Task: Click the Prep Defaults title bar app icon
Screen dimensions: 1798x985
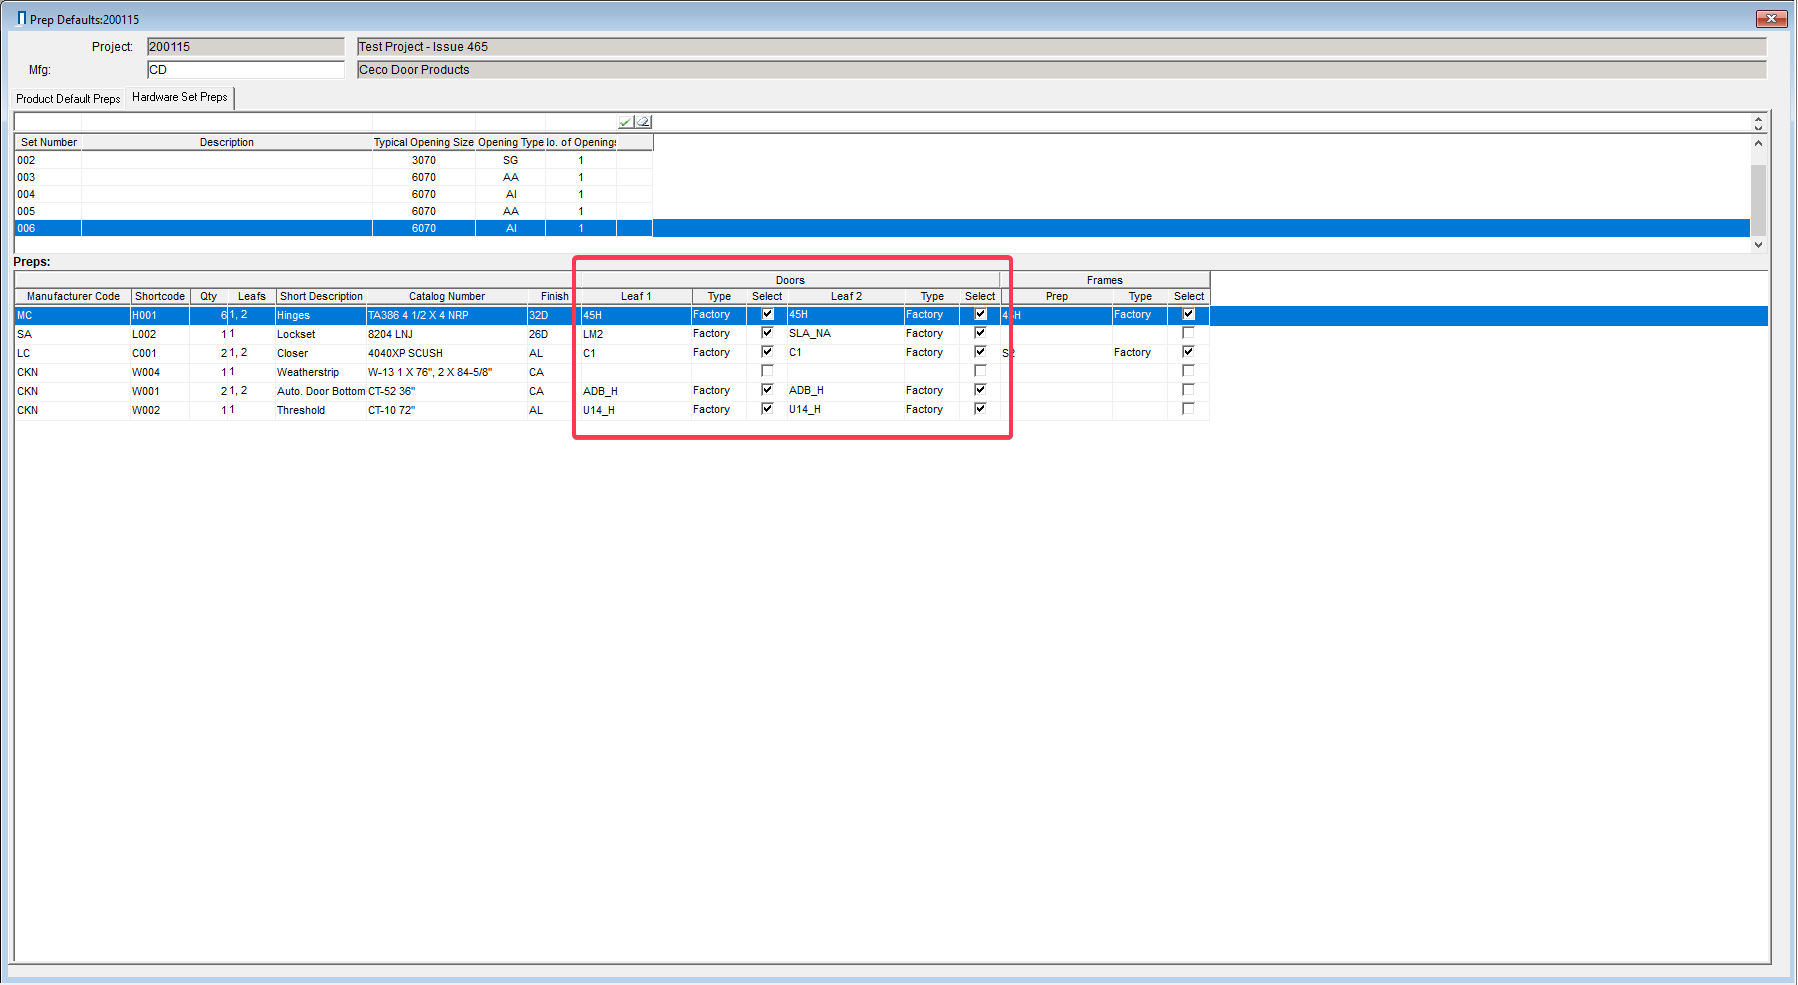Action: point(21,19)
